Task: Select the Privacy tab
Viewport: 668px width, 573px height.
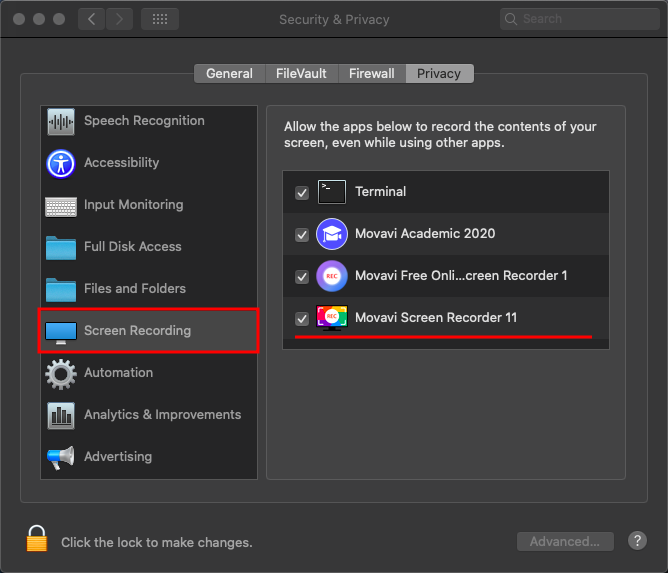Action: 439,74
